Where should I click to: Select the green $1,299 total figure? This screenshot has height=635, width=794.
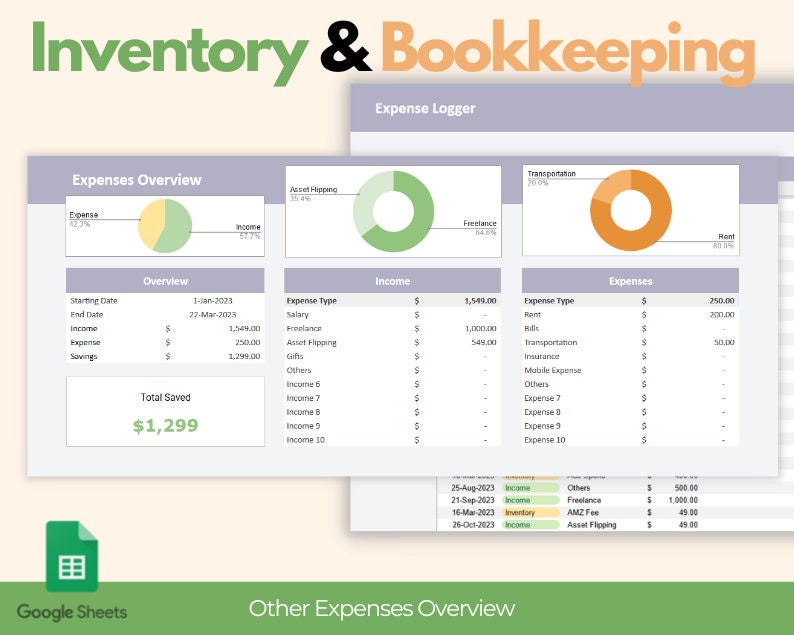(166, 425)
